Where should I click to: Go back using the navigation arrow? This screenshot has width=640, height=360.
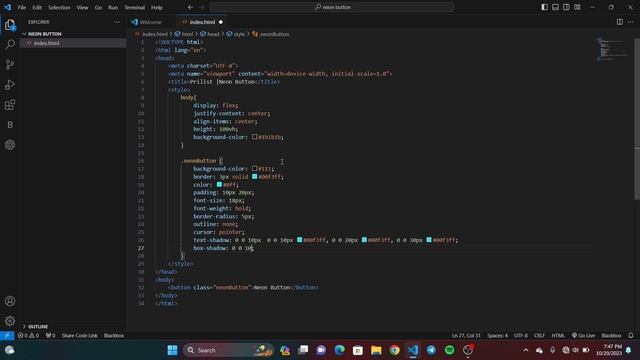click(190, 7)
